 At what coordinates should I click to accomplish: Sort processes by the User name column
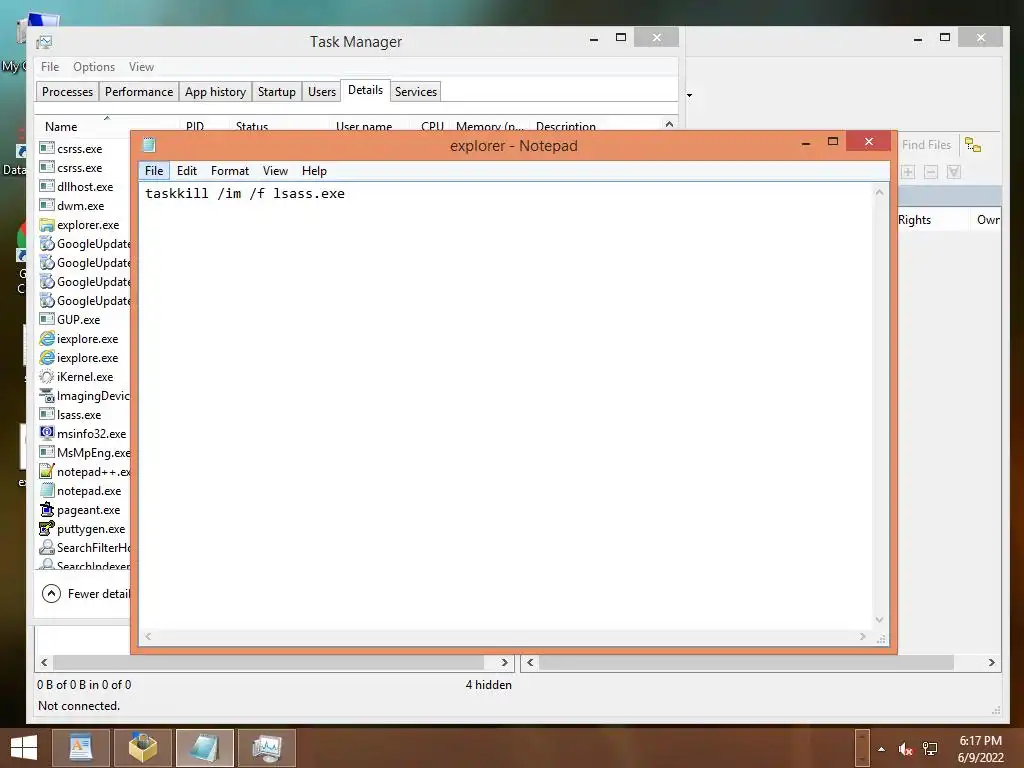[364, 125]
